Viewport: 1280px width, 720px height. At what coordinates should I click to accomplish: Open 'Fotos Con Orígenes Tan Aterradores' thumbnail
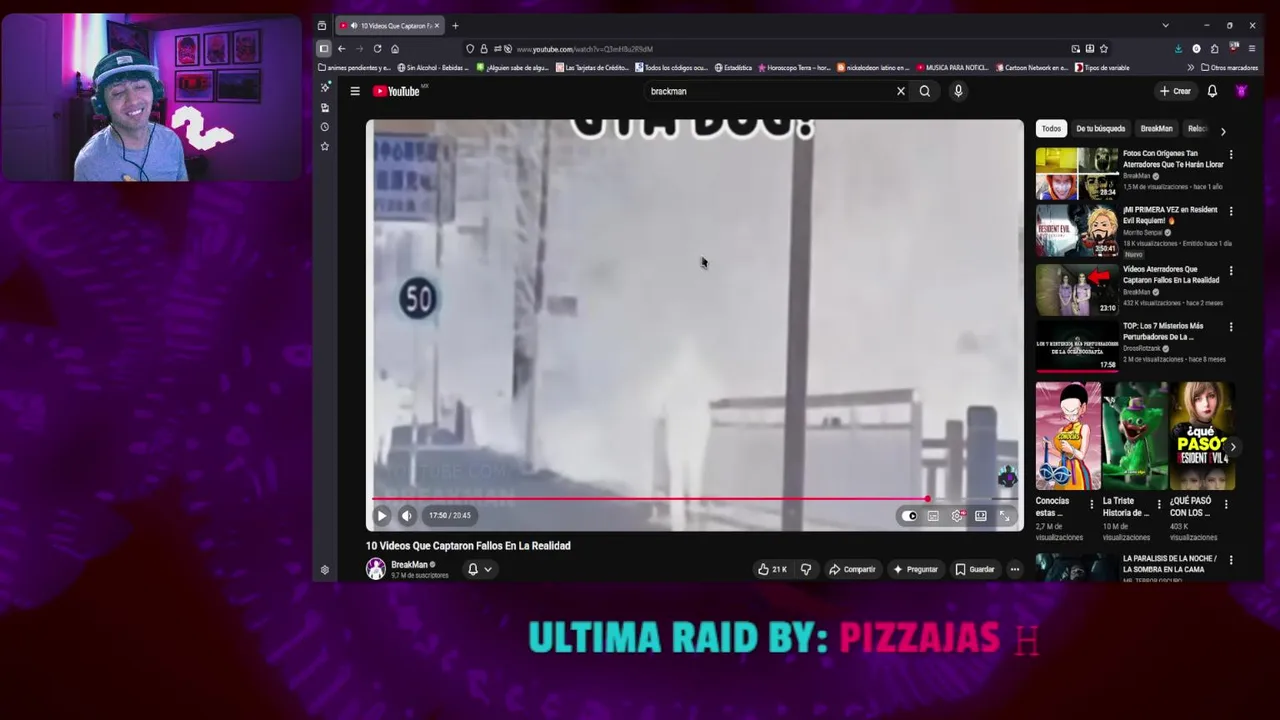point(1077,174)
